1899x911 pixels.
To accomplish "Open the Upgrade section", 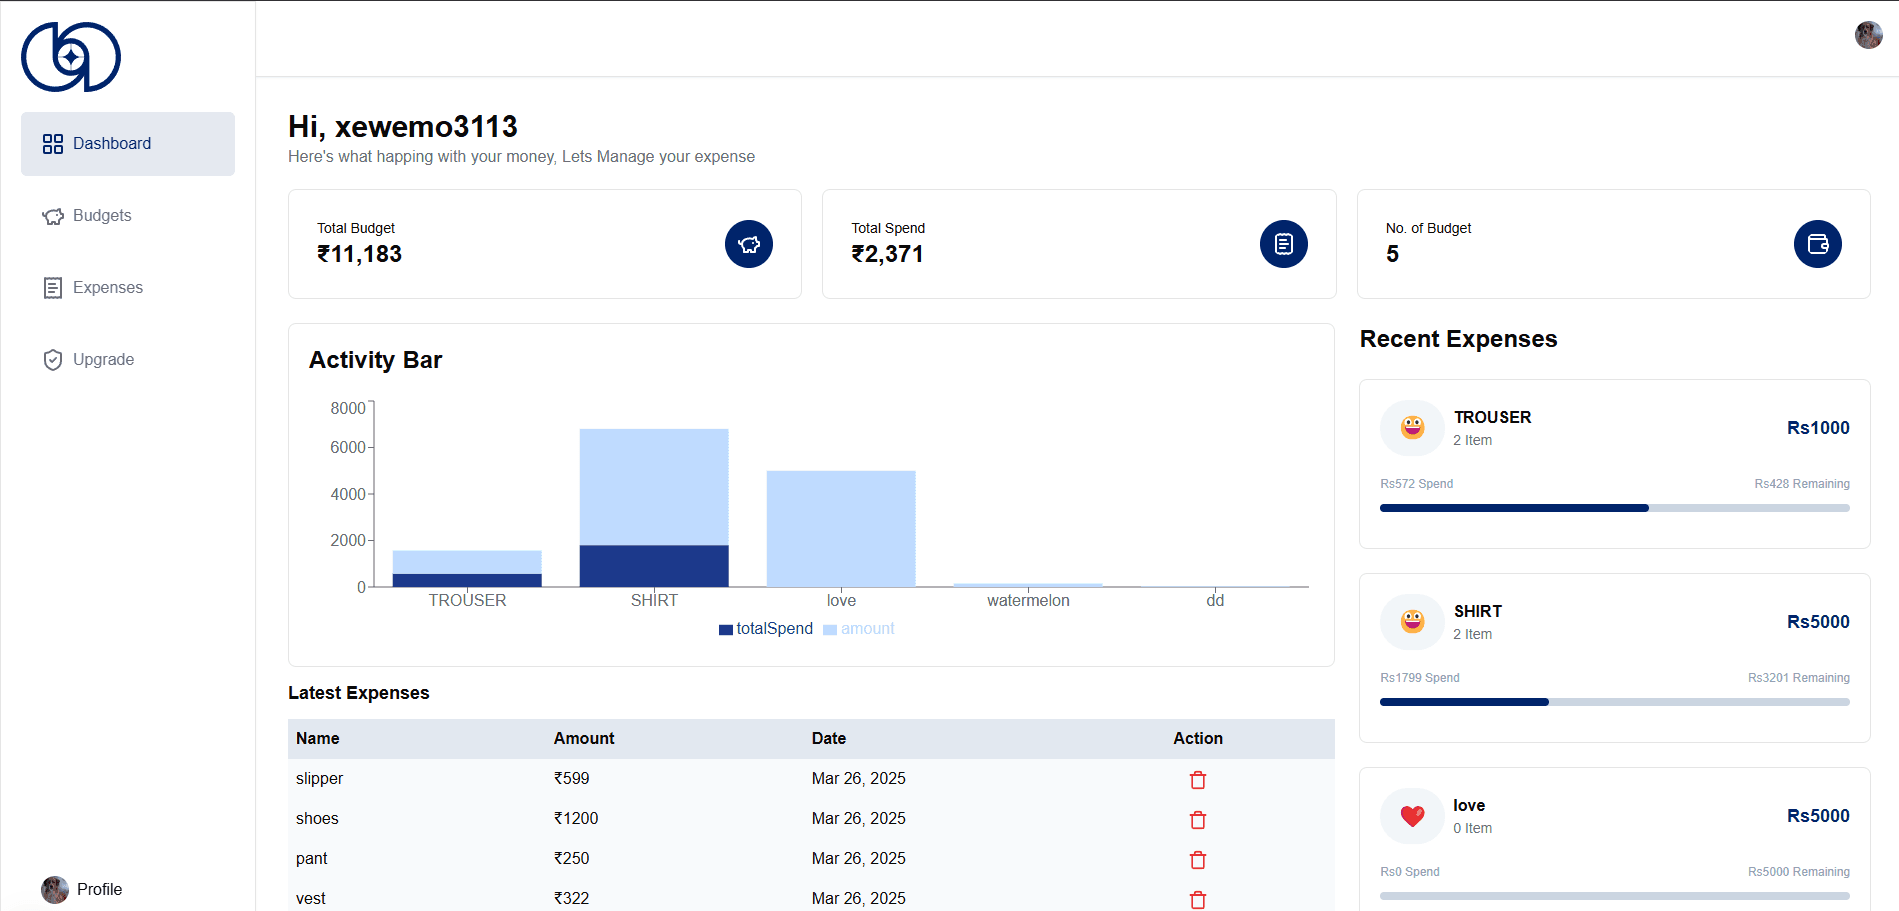I will pos(103,360).
